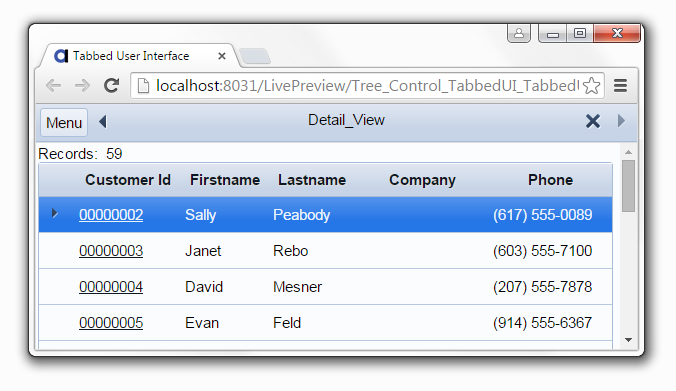The image size is (676, 391).
Task: Click the browser back arrow
Action: point(53,85)
